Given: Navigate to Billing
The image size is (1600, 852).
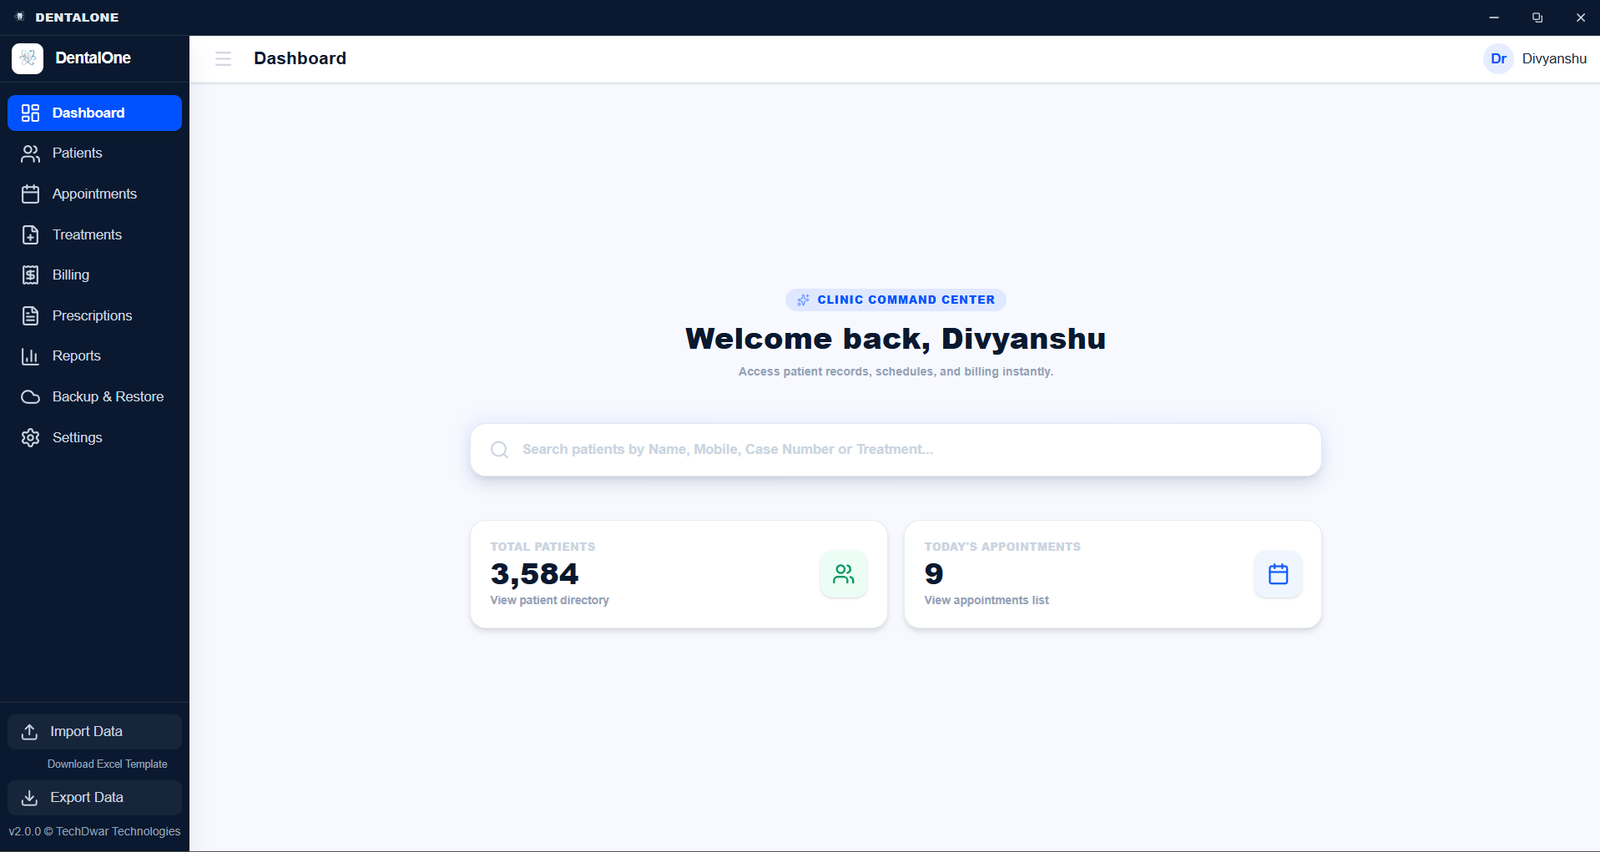Looking at the screenshot, I should pyautogui.click(x=95, y=275).
